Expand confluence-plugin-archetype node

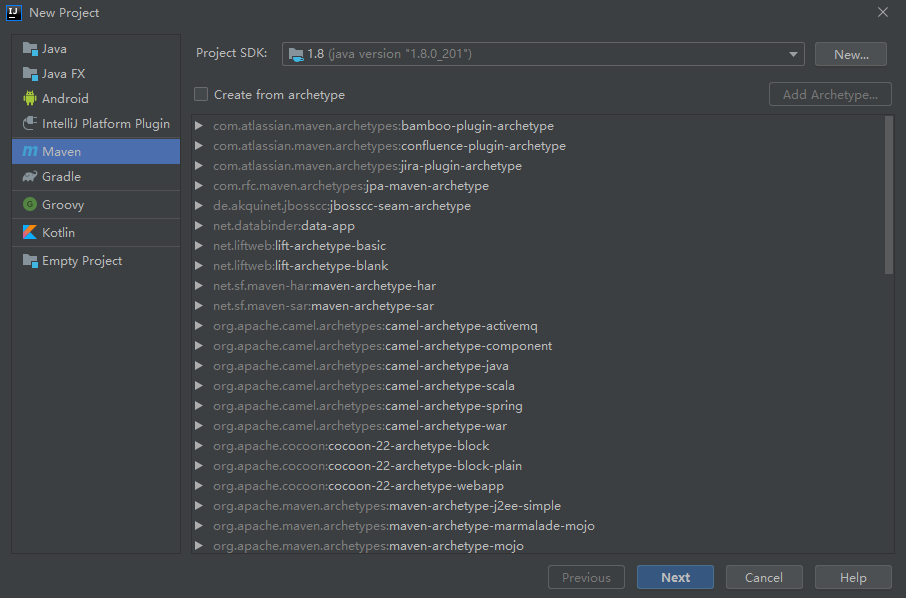pyautogui.click(x=199, y=146)
